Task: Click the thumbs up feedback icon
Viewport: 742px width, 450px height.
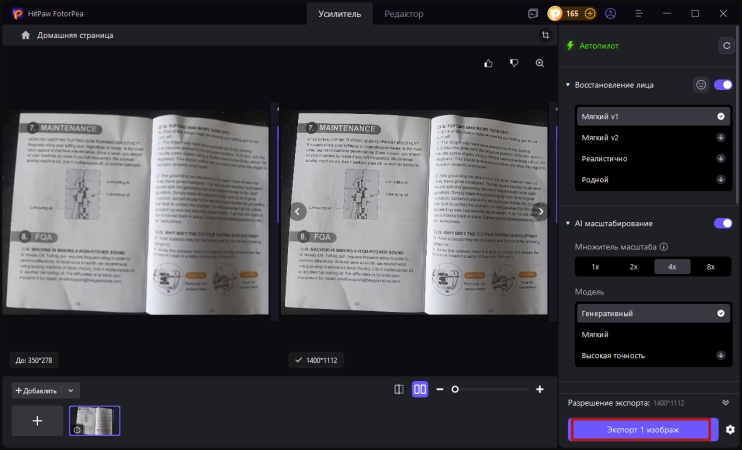Action: coord(489,63)
